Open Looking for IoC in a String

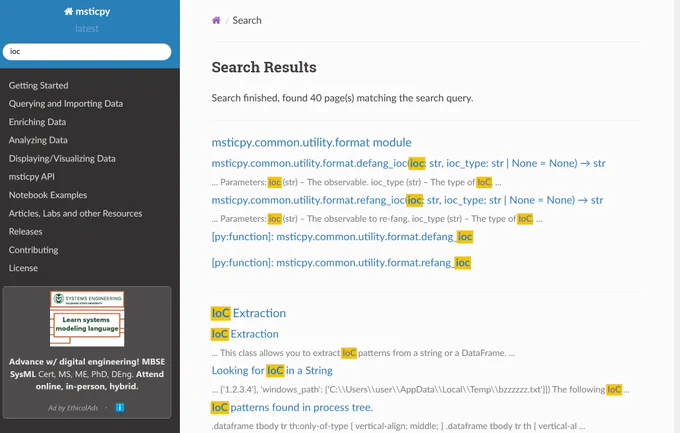pyautogui.click(x=272, y=371)
